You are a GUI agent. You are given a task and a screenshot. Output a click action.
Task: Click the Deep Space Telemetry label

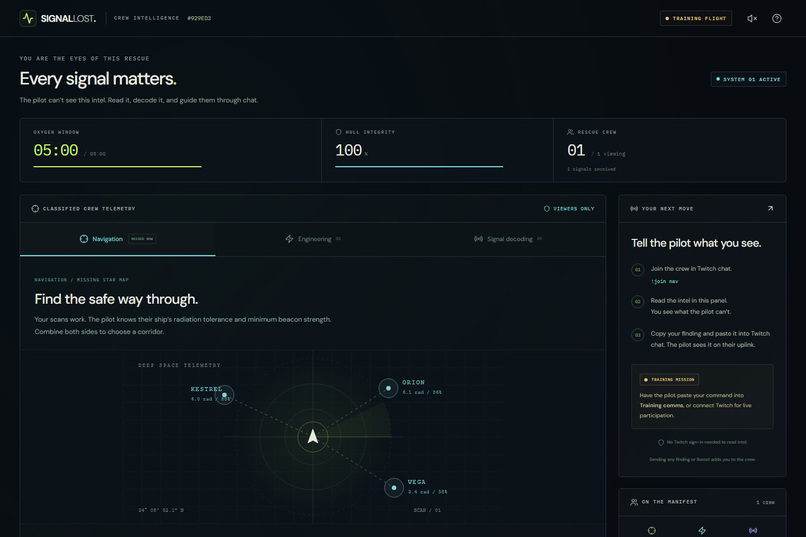[179, 365]
